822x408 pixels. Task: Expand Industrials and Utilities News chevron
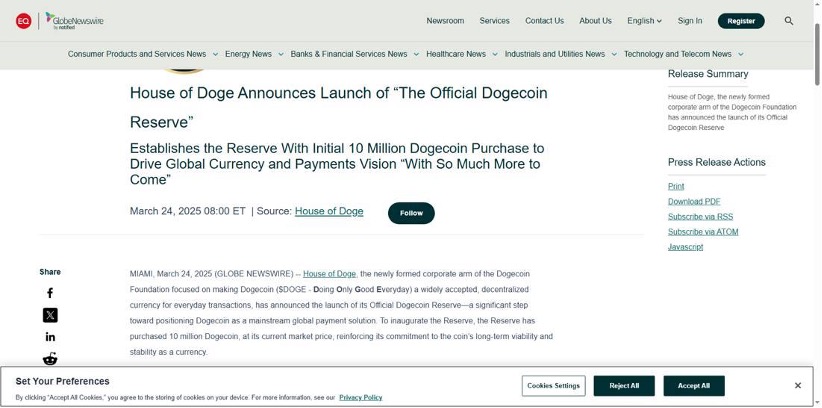click(x=614, y=54)
